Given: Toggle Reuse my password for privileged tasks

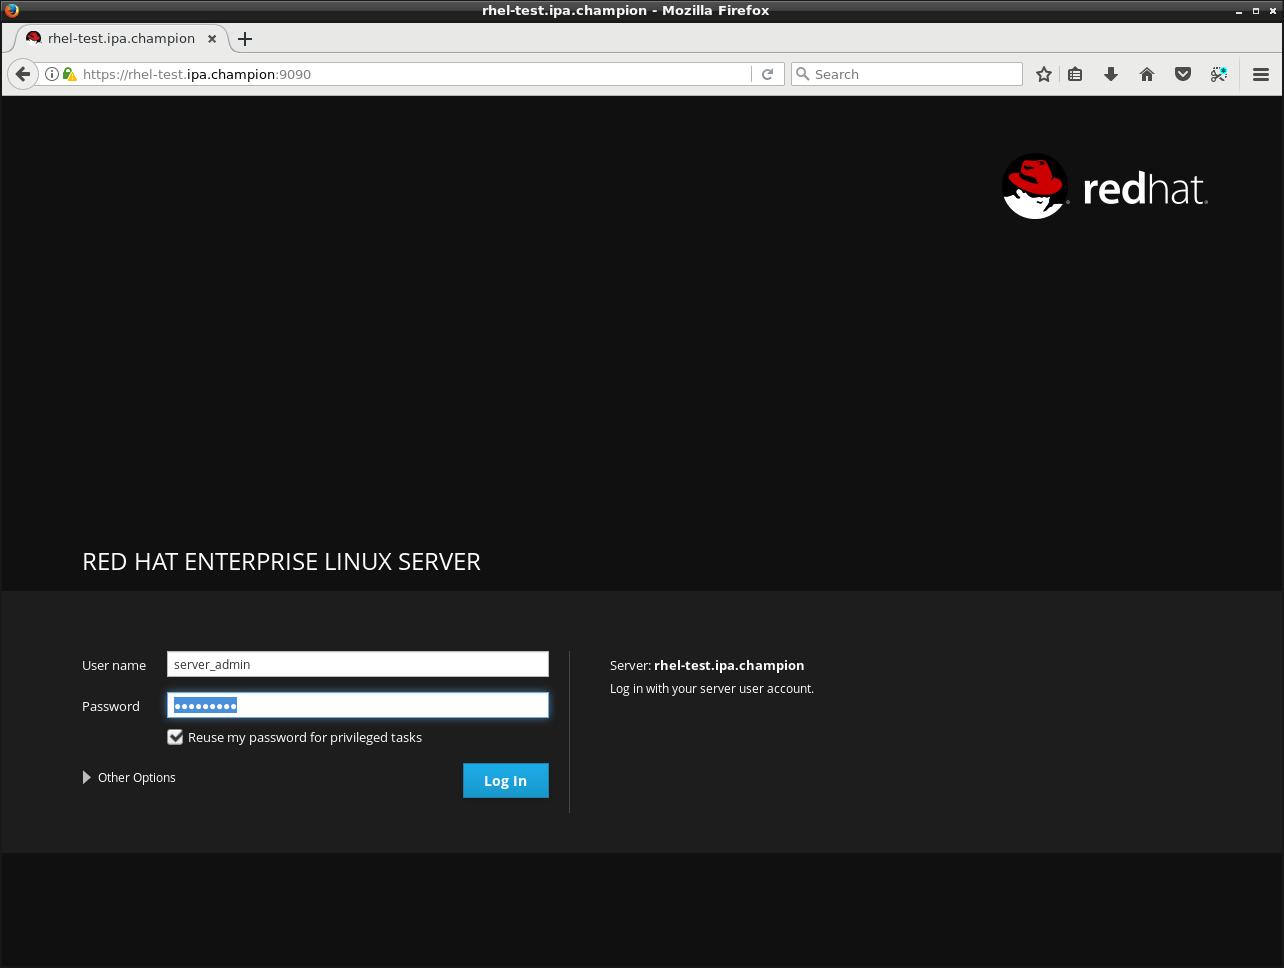Looking at the screenshot, I should coord(175,737).
